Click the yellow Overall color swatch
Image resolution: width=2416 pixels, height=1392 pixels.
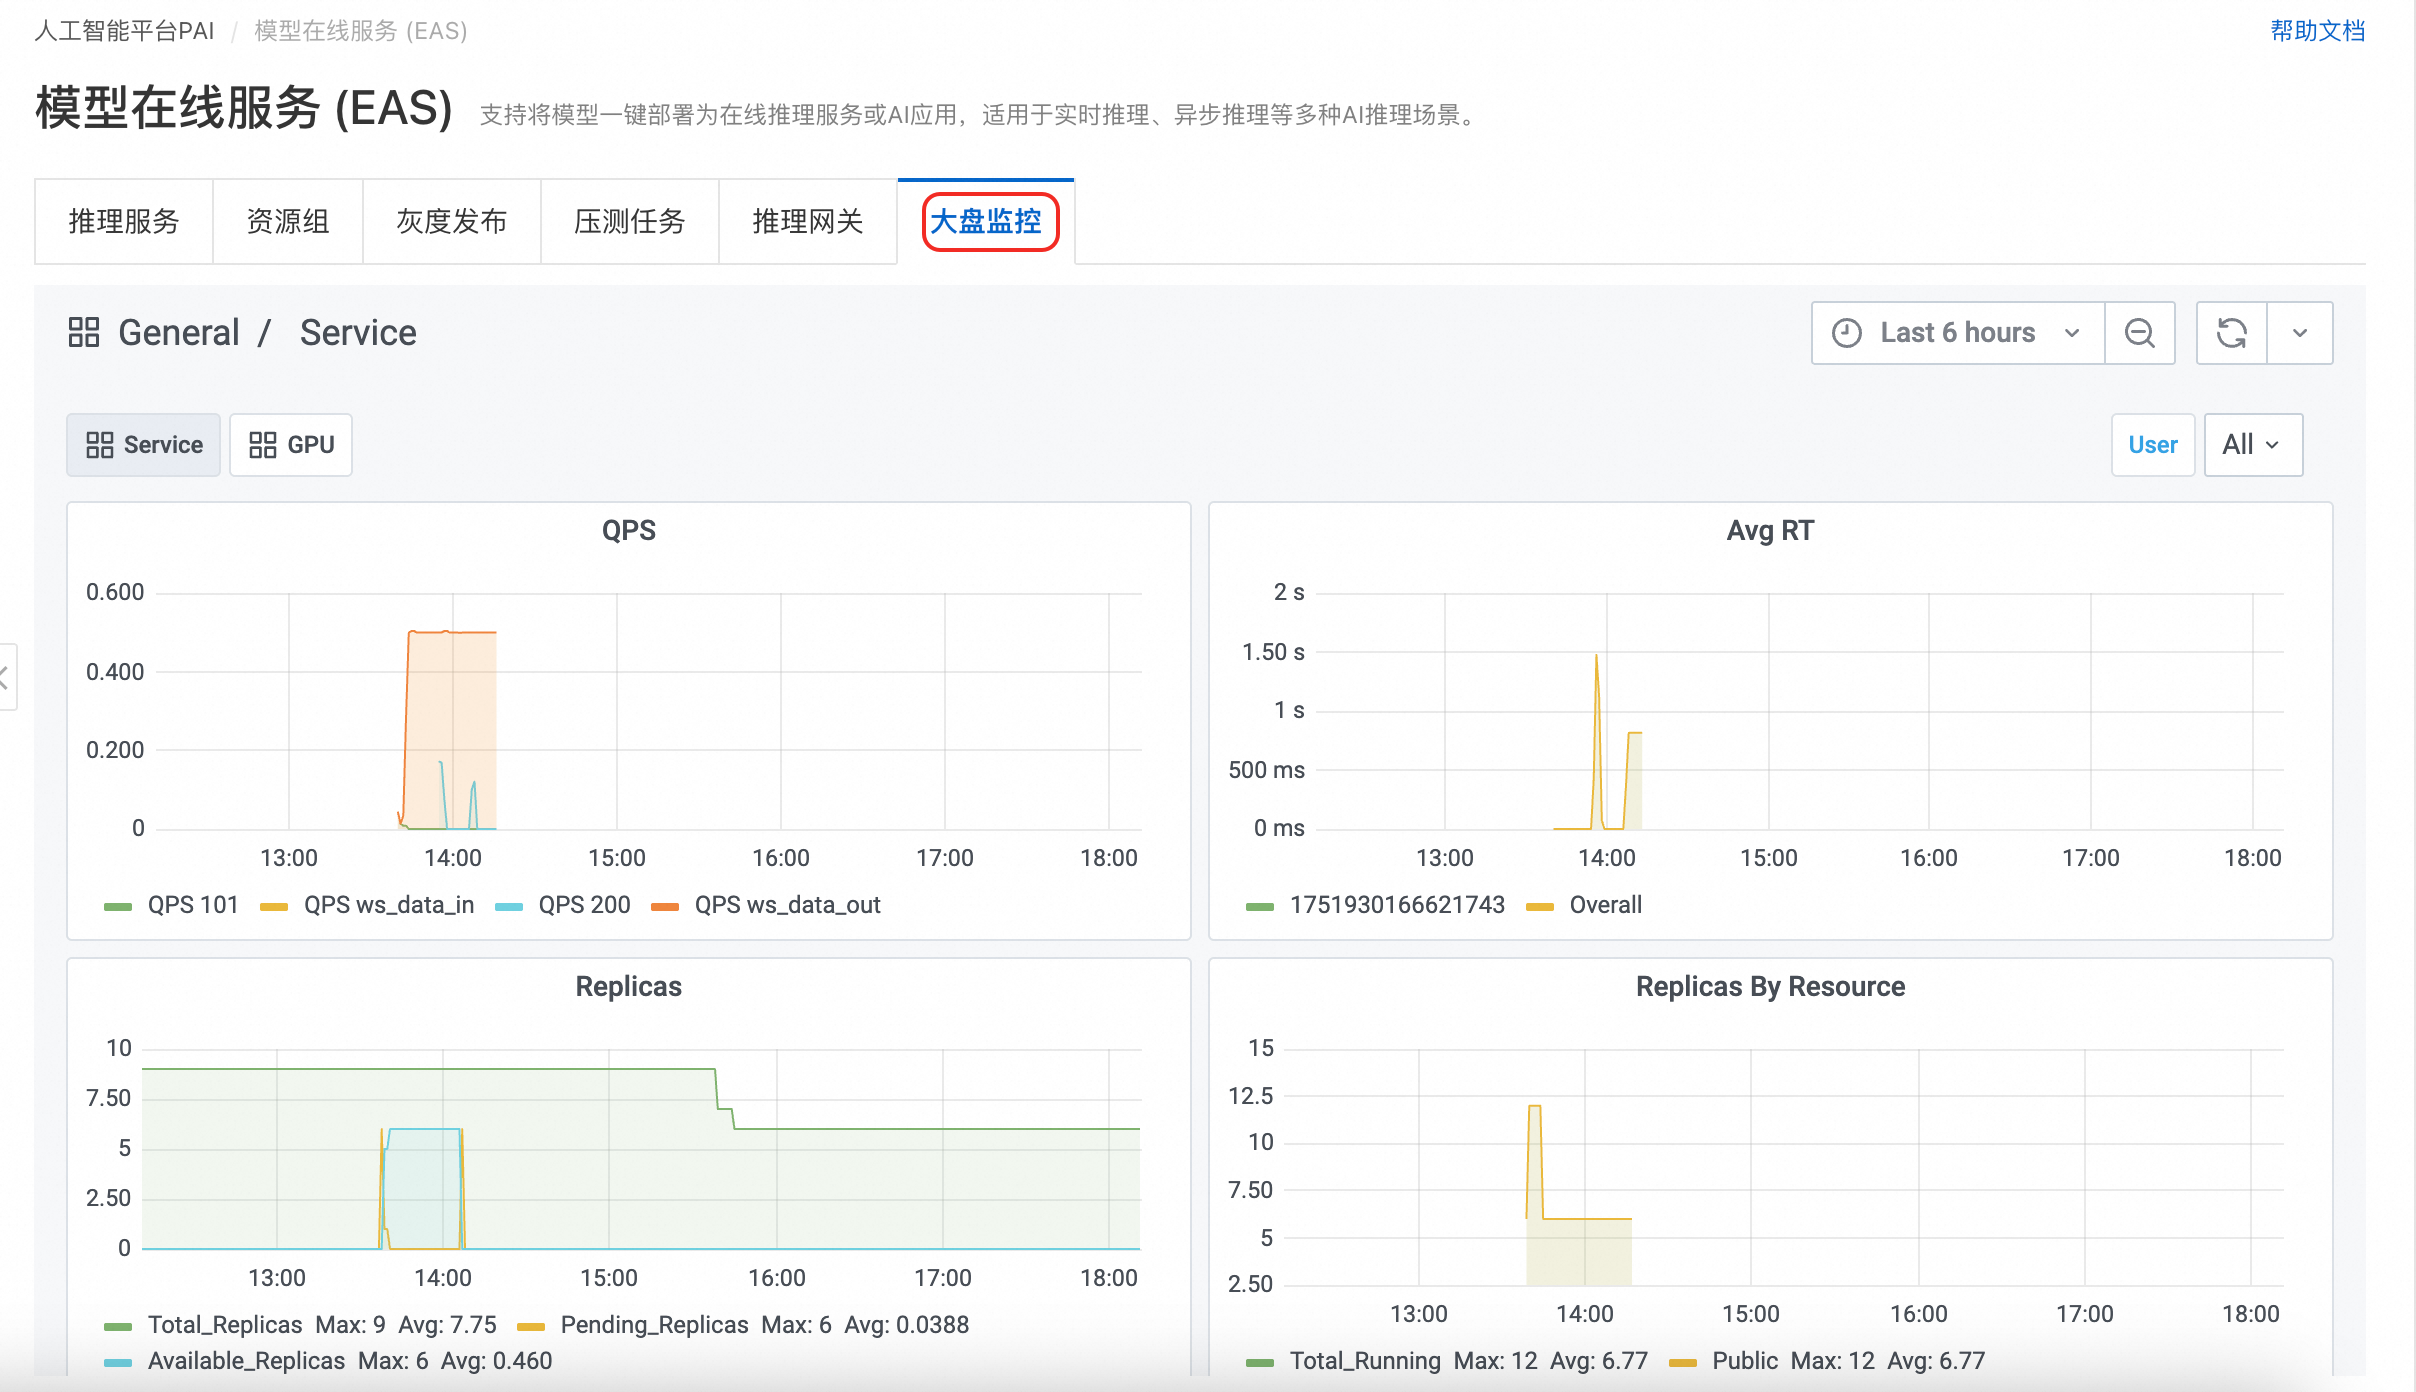click(1540, 907)
